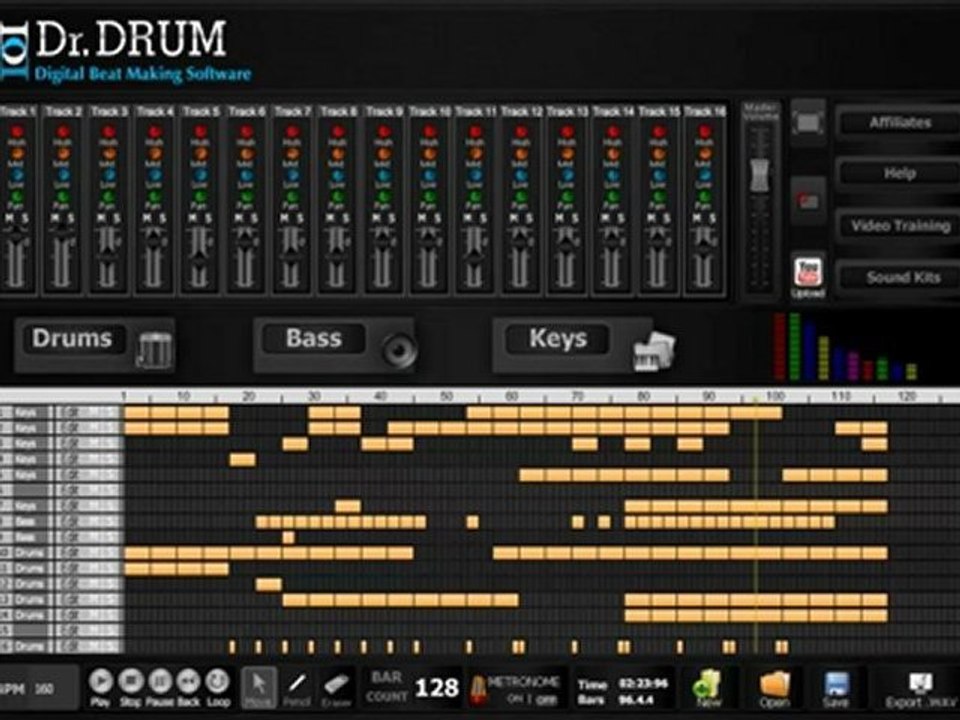This screenshot has width=960, height=720.
Task: Turn the metronome OFF
Action: tap(546, 699)
